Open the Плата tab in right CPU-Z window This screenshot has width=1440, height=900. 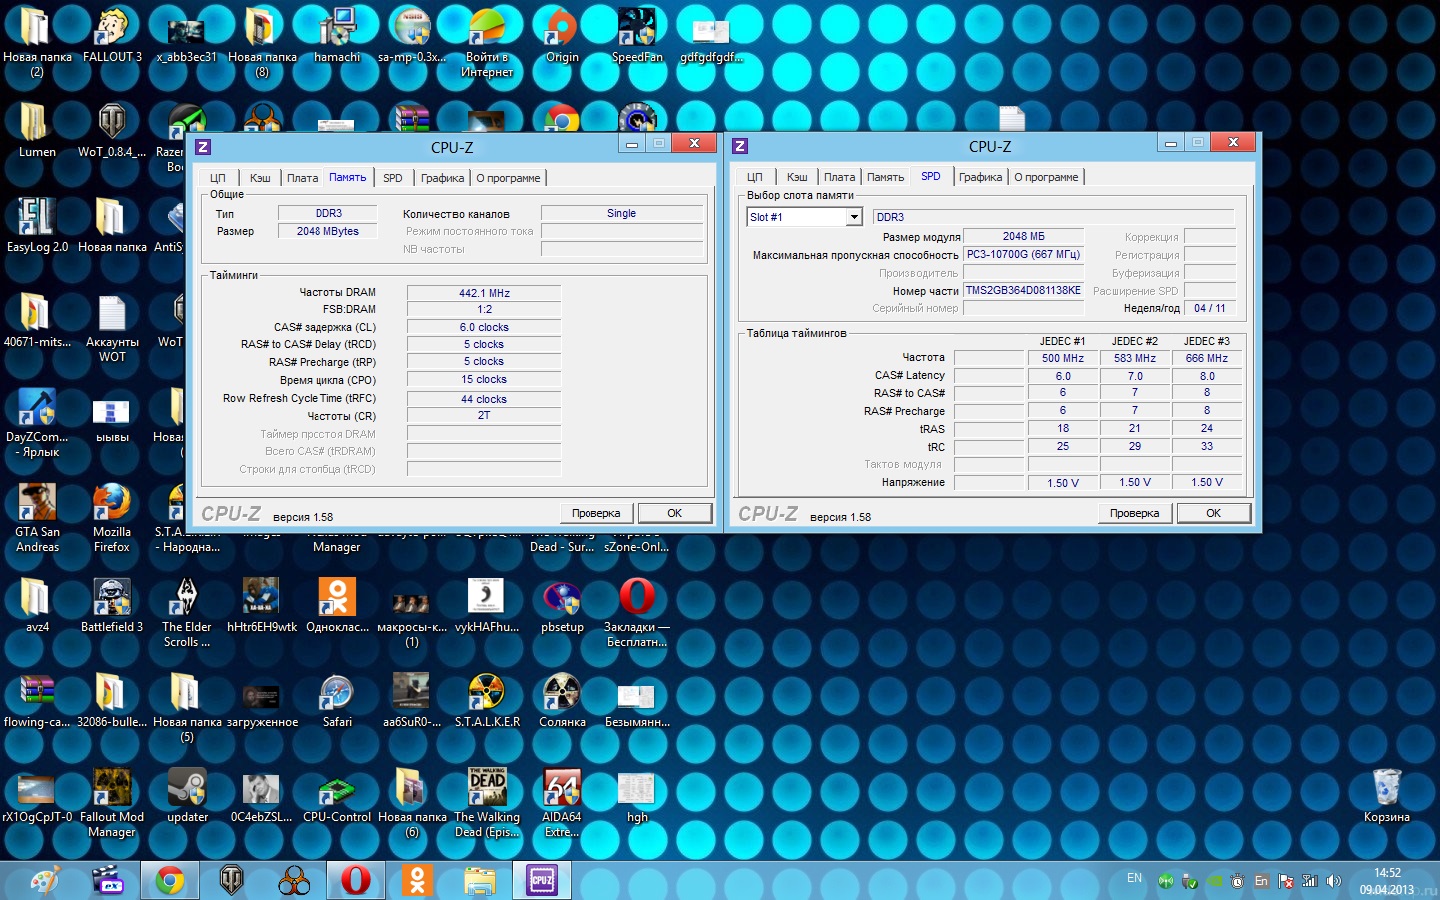[839, 177]
